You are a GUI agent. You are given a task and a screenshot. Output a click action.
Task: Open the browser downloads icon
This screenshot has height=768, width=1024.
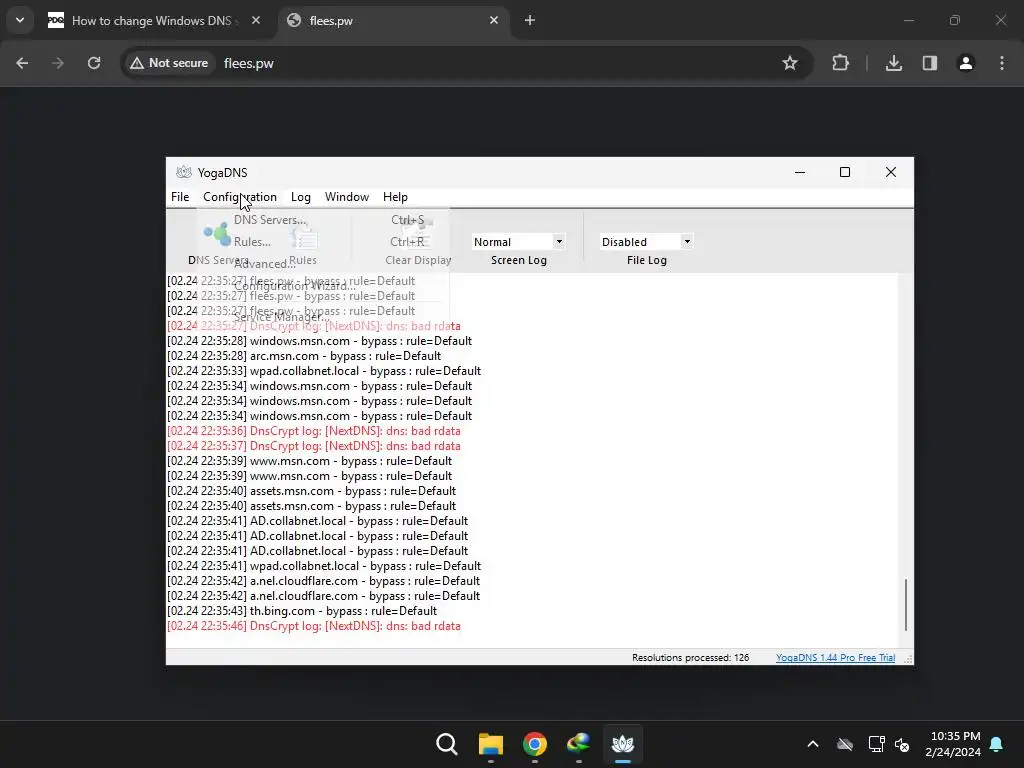pyautogui.click(x=894, y=63)
